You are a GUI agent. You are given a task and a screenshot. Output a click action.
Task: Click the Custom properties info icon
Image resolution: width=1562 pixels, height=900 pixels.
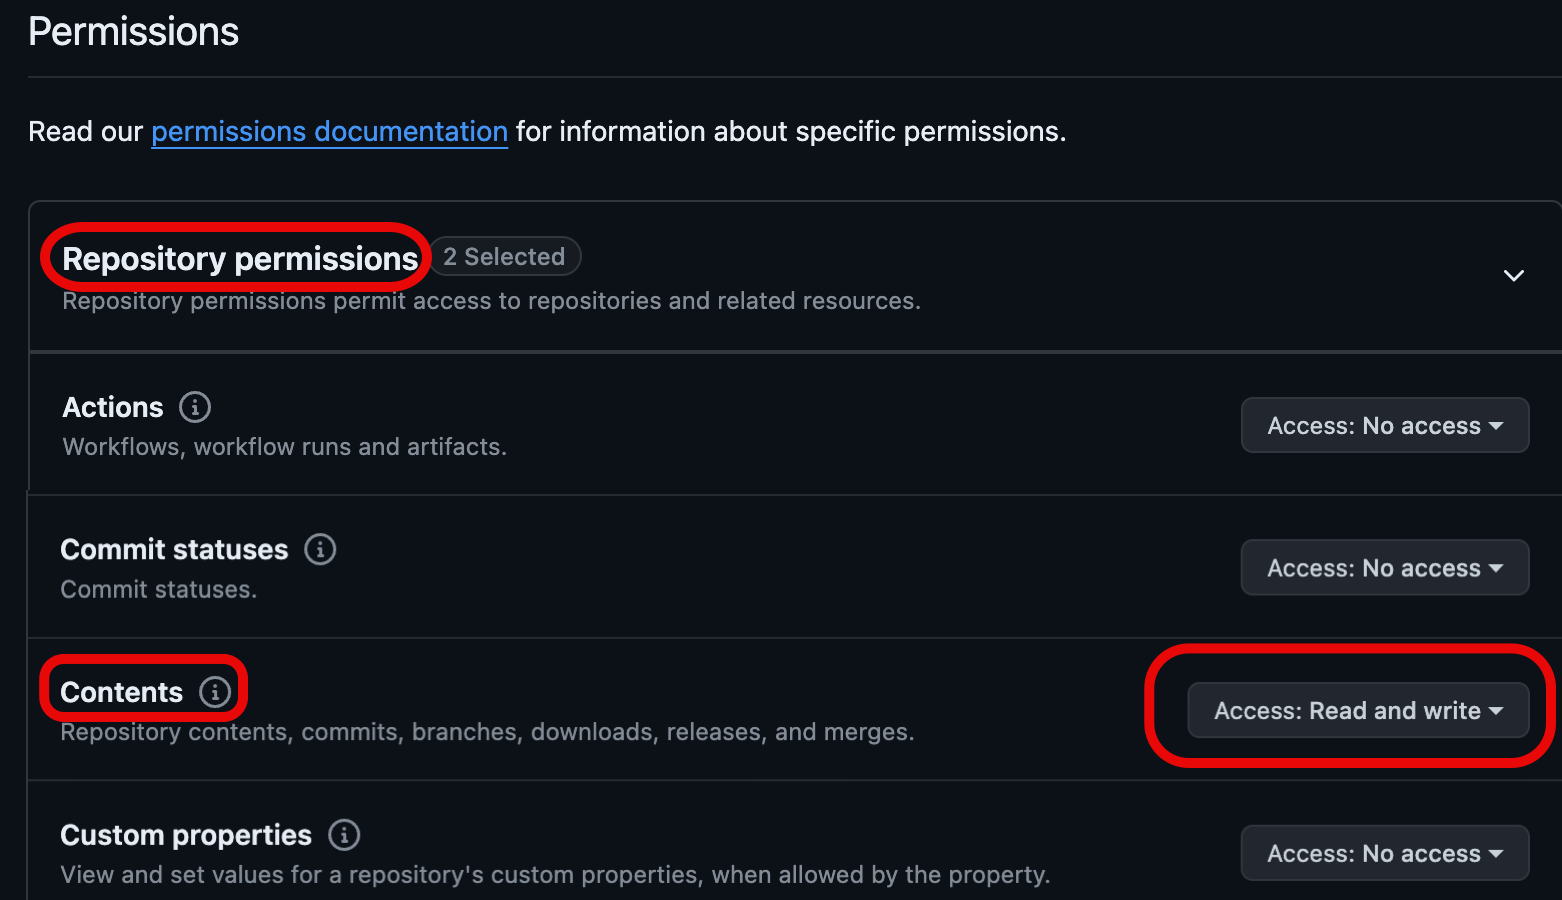(x=344, y=835)
